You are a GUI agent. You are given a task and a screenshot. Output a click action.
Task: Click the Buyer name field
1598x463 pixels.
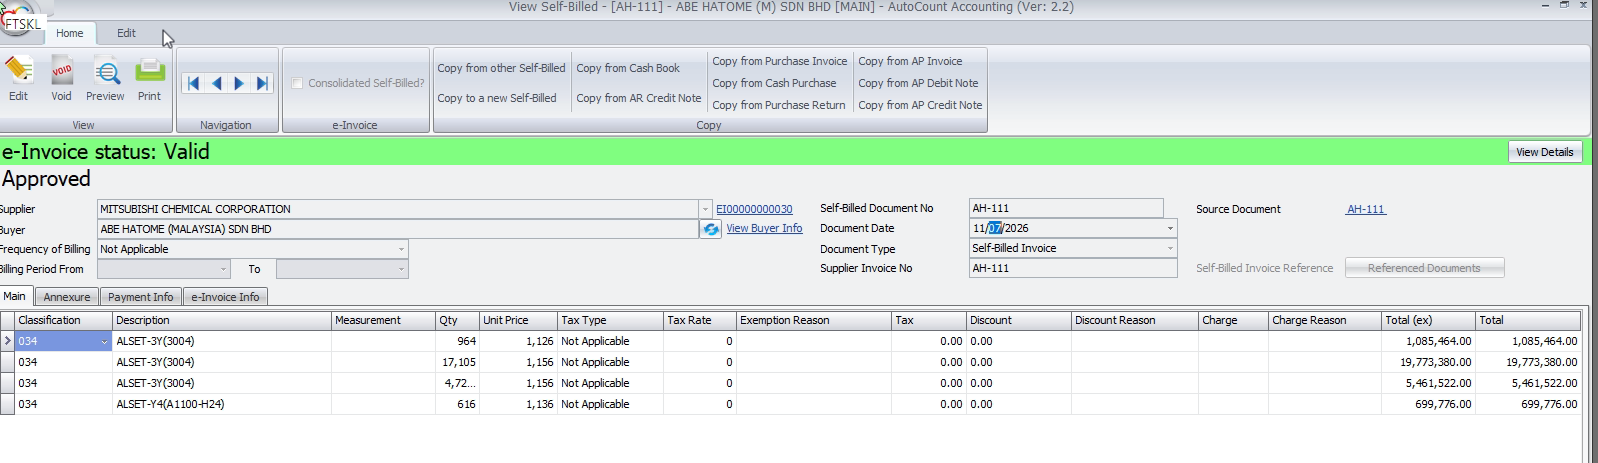pyautogui.click(x=398, y=229)
